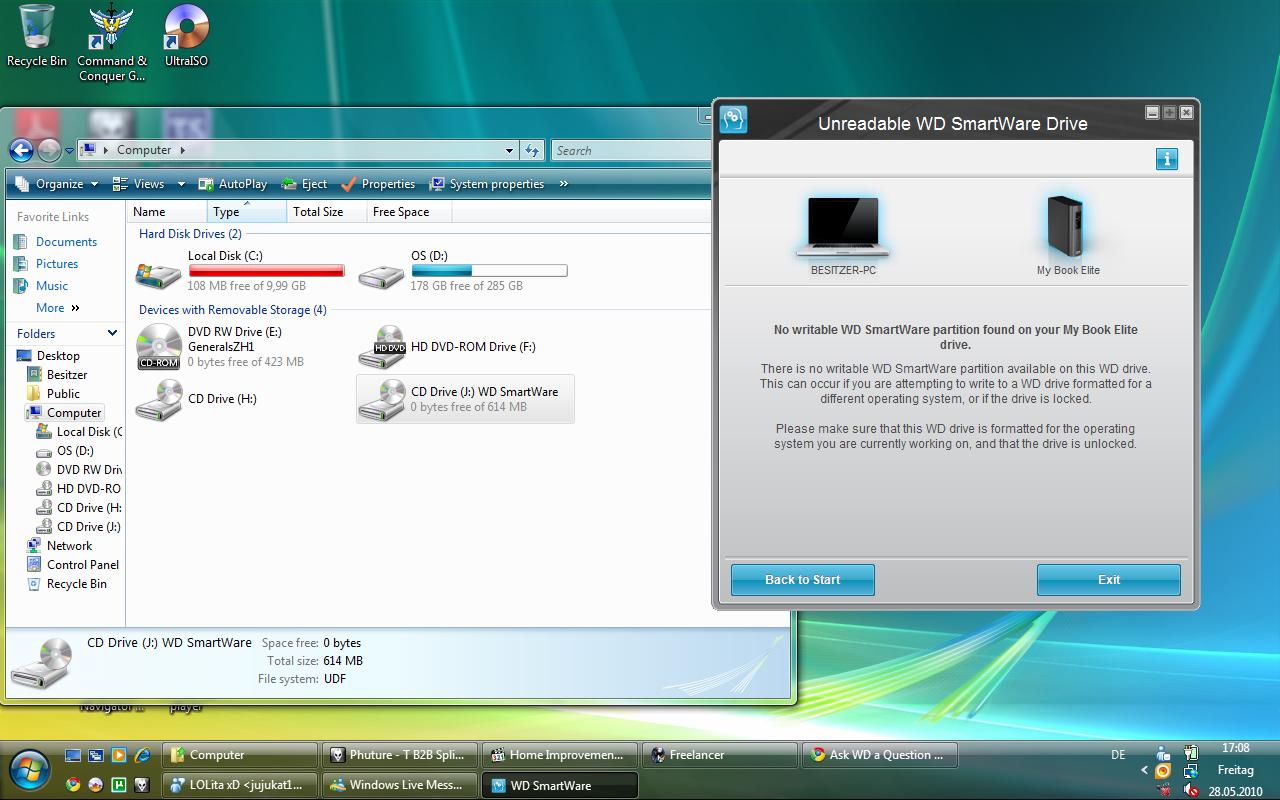The width and height of the screenshot is (1280, 800).
Task: Open the recent pages dropdown arrow
Action: tap(69, 151)
